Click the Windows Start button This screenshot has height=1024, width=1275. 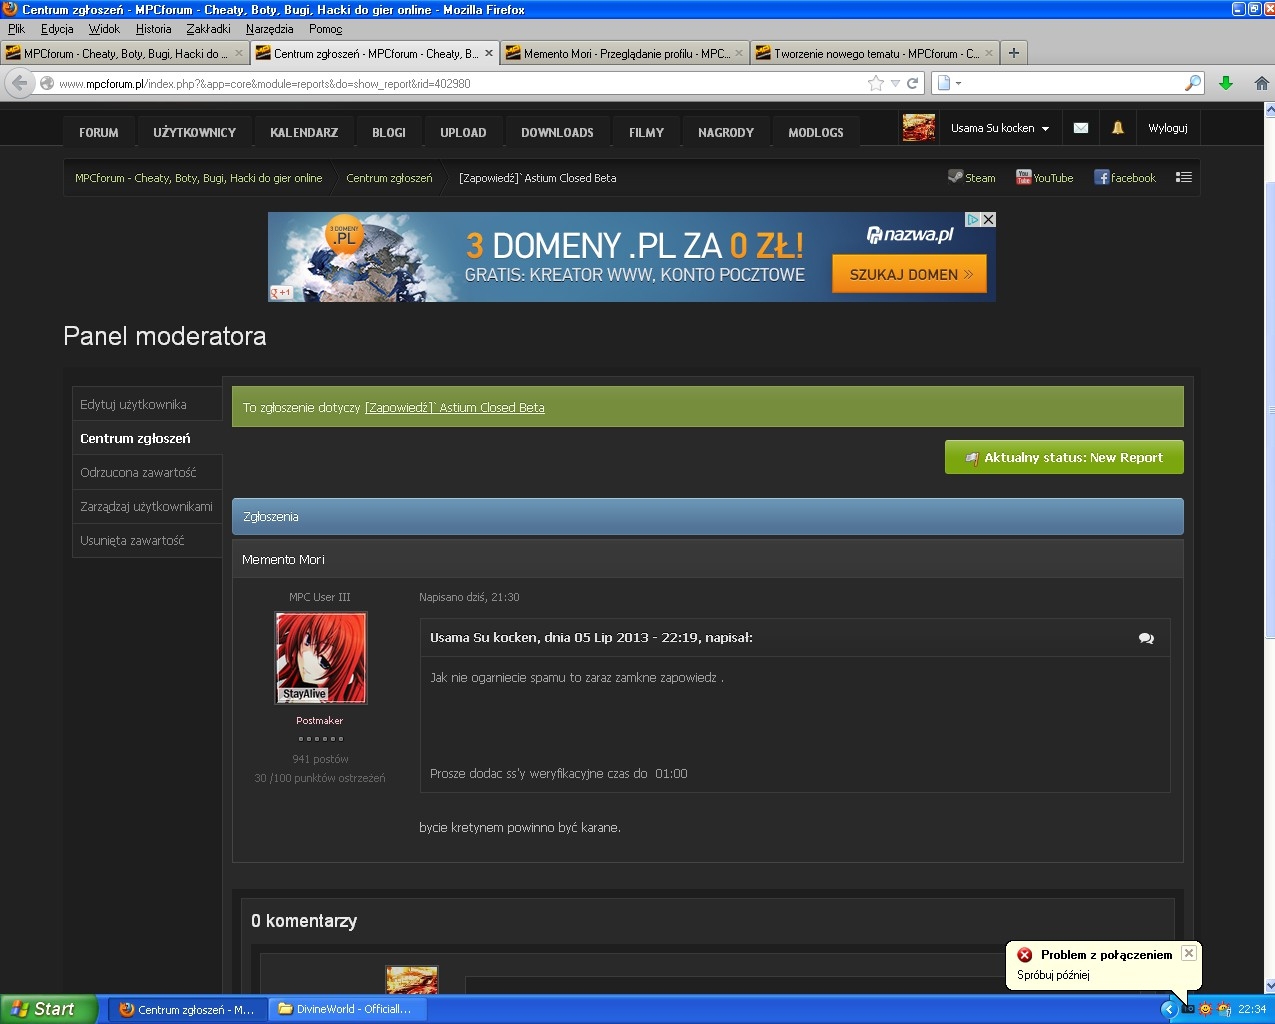(49, 1009)
